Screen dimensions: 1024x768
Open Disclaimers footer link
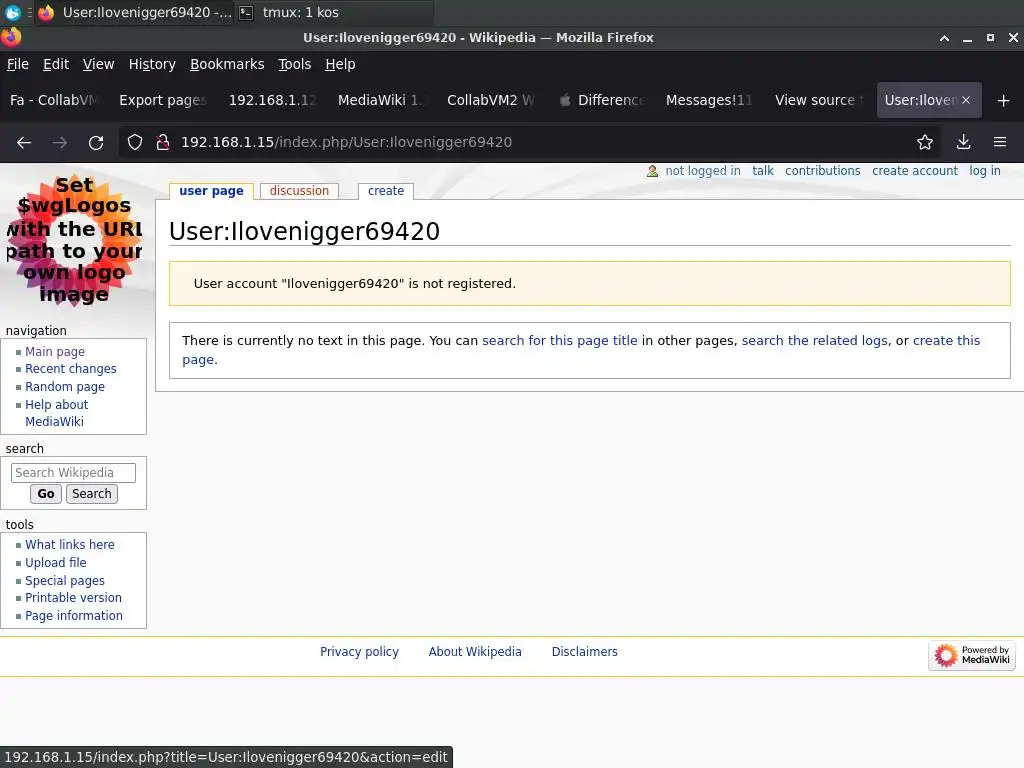(584, 652)
